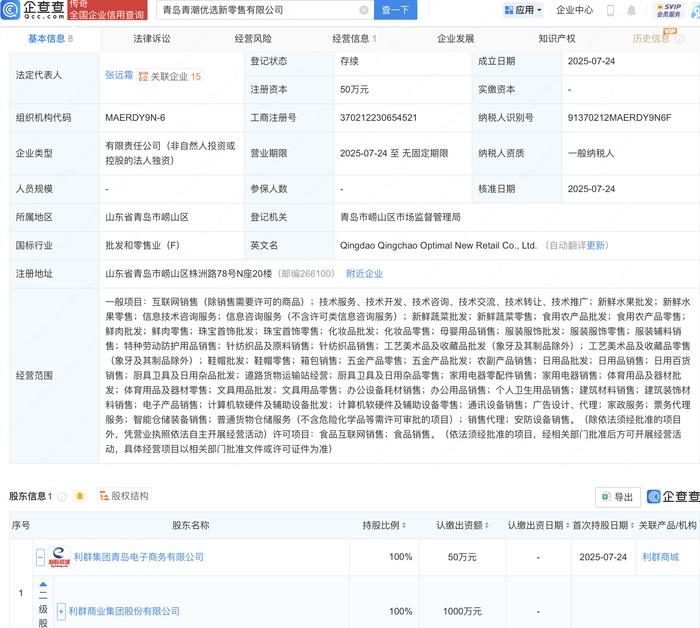Click the 50万元 registered capital value
The height and width of the screenshot is (628, 700).
click(x=354, y=89)
